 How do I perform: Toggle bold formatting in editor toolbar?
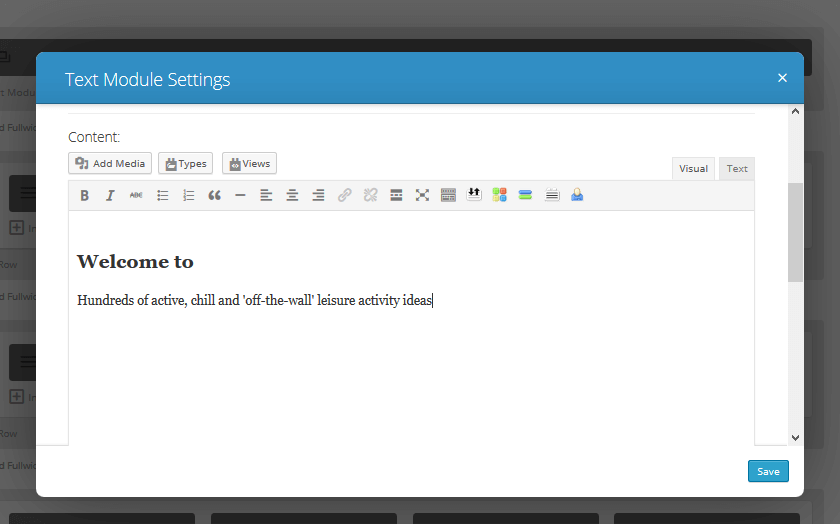point(85,196)
